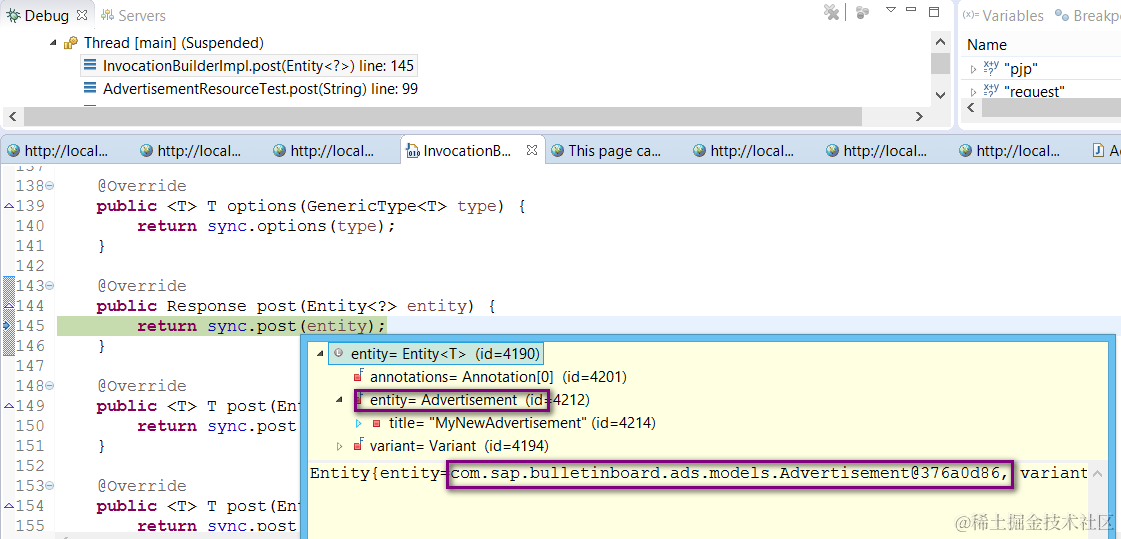1121x539 pixels.
Task: Expand the title="MyNewAdvertisement" node
Action: 359,423
